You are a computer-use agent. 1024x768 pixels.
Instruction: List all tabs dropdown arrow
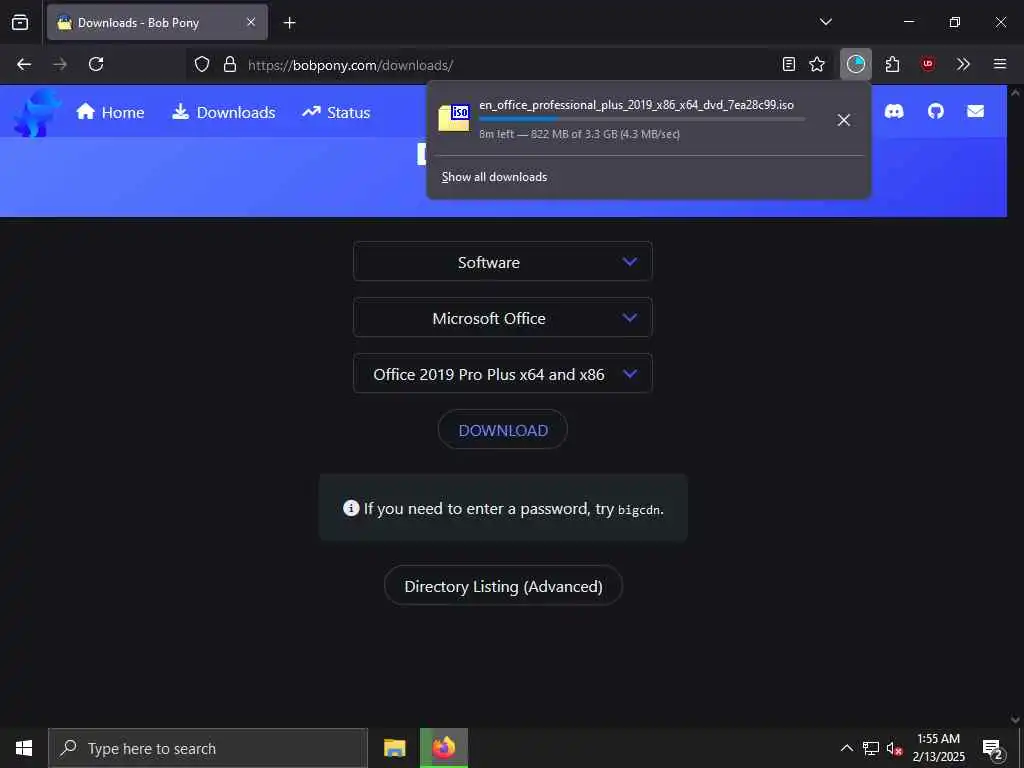tap(825, 22)
